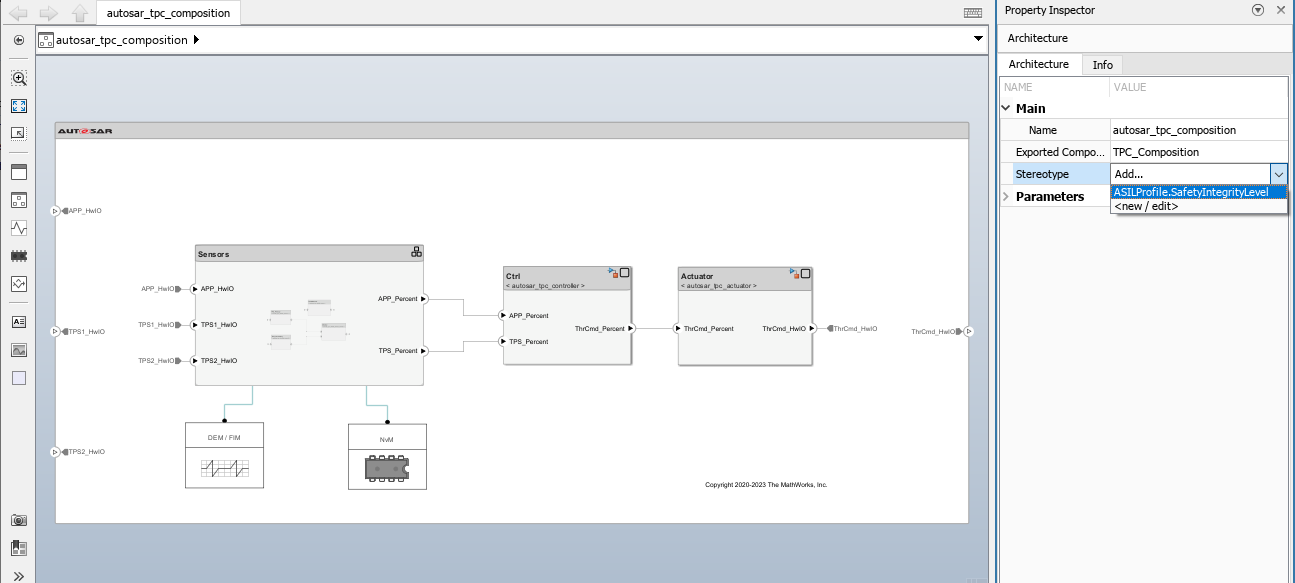Screen dimensions: 1295x583
Task: Click the NAME column header
Action: tap(1018, 87)
